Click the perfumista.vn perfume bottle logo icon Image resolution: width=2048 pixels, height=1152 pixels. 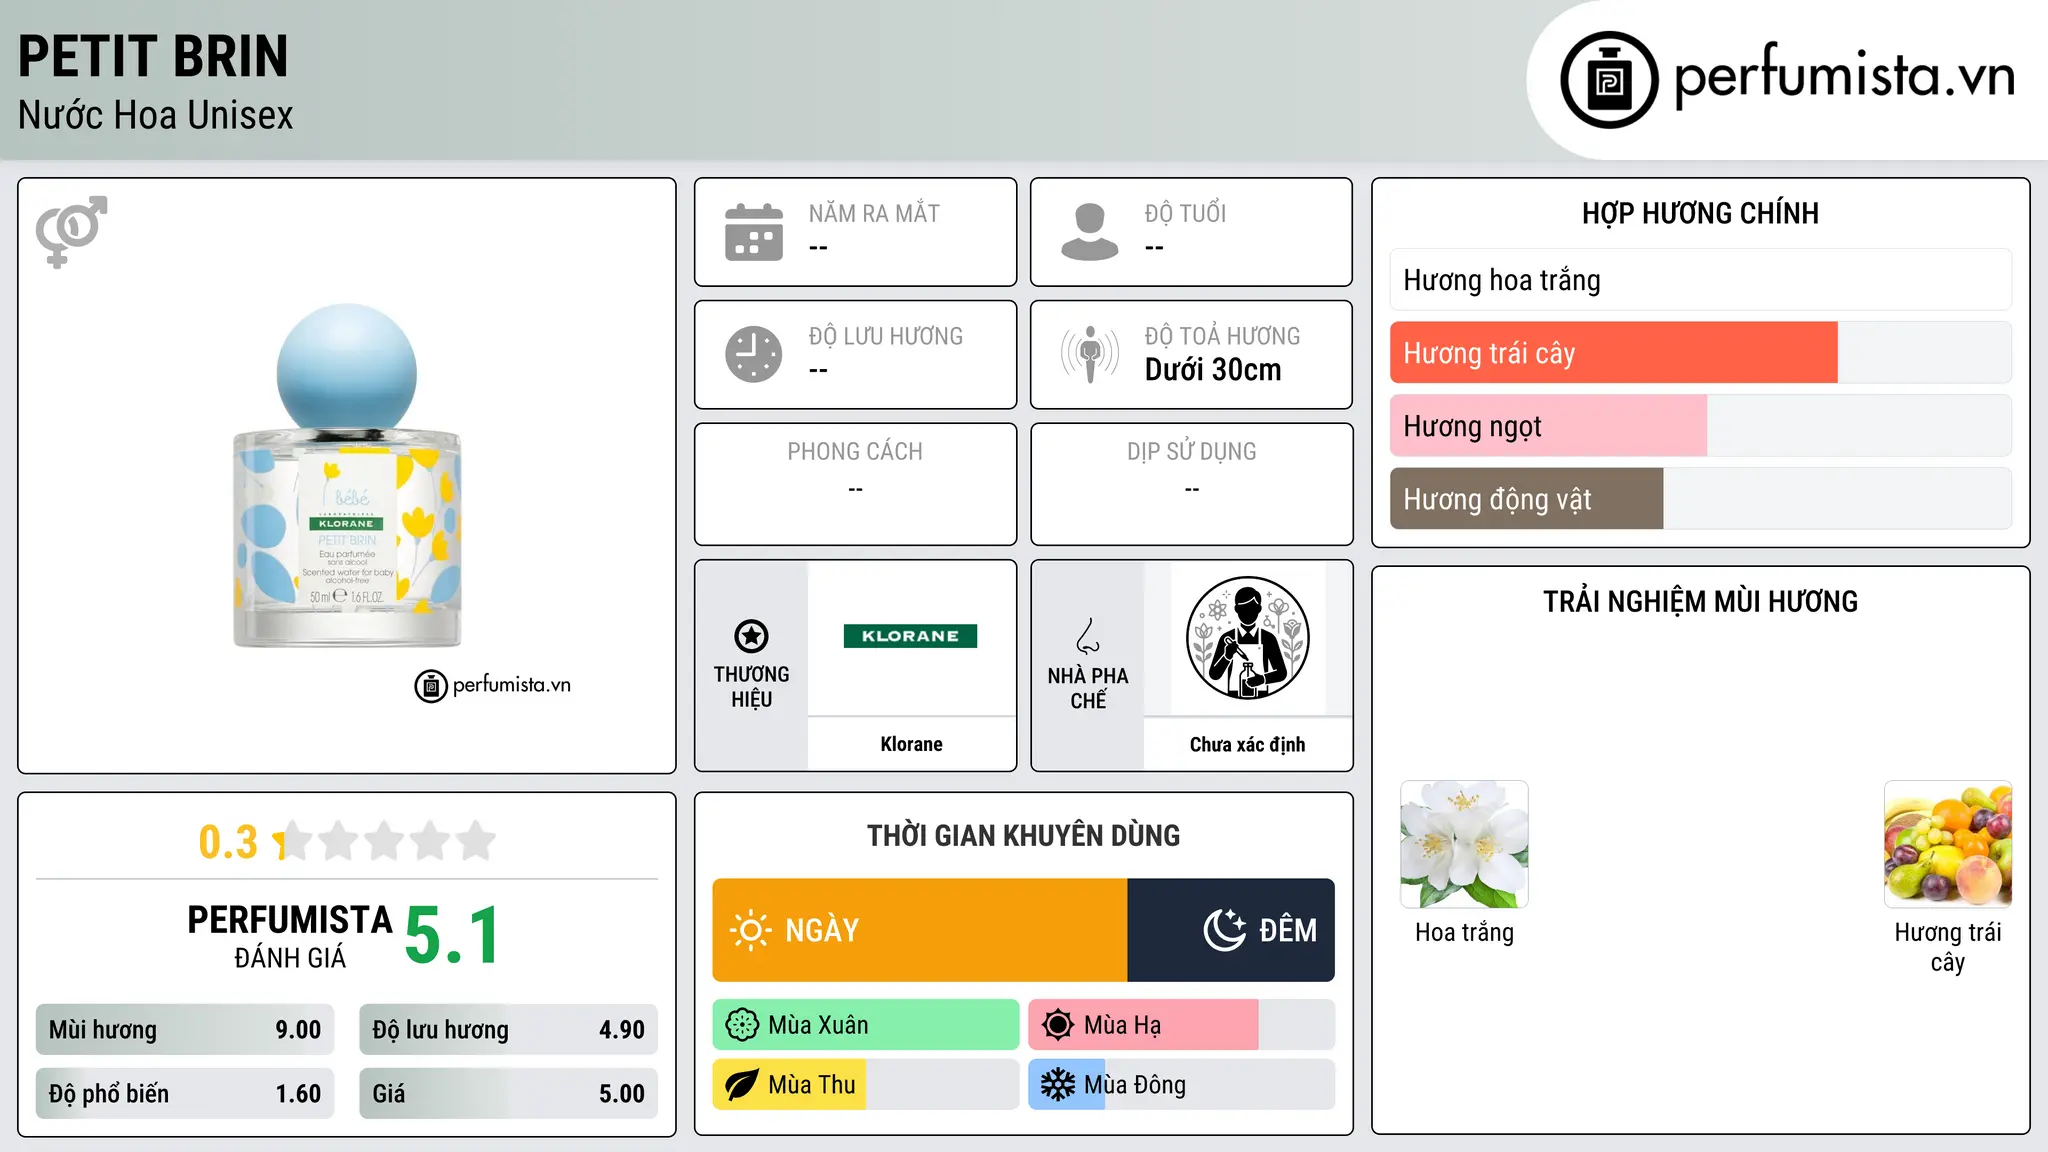pyautogui.click(x=1609, y=80)
